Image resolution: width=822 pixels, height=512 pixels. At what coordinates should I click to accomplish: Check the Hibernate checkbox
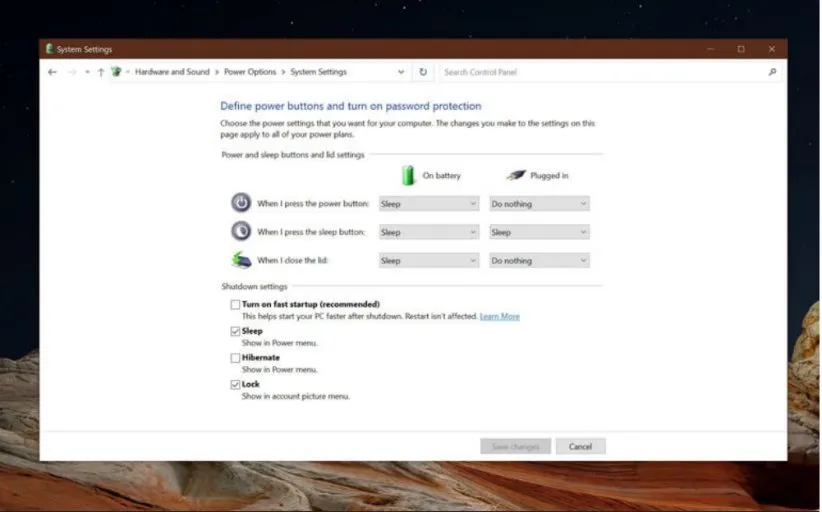tap(236, 358)
